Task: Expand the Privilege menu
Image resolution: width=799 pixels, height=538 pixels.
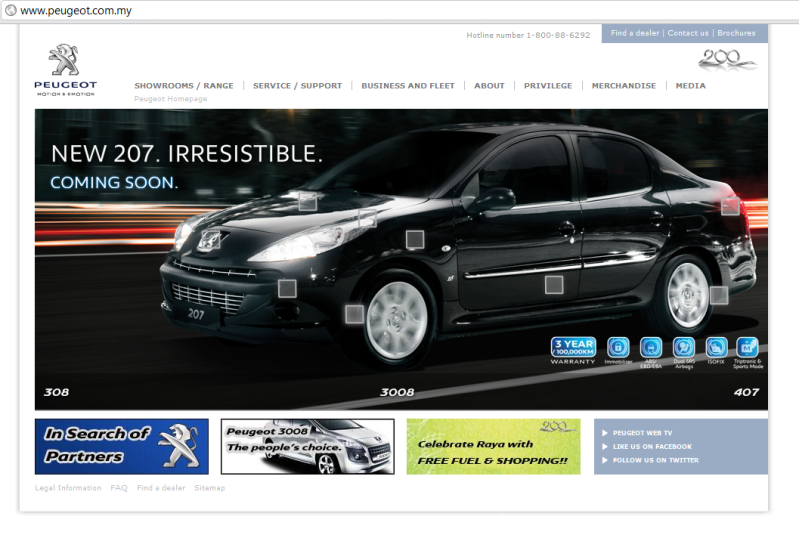Action: [x=548, y=86]
